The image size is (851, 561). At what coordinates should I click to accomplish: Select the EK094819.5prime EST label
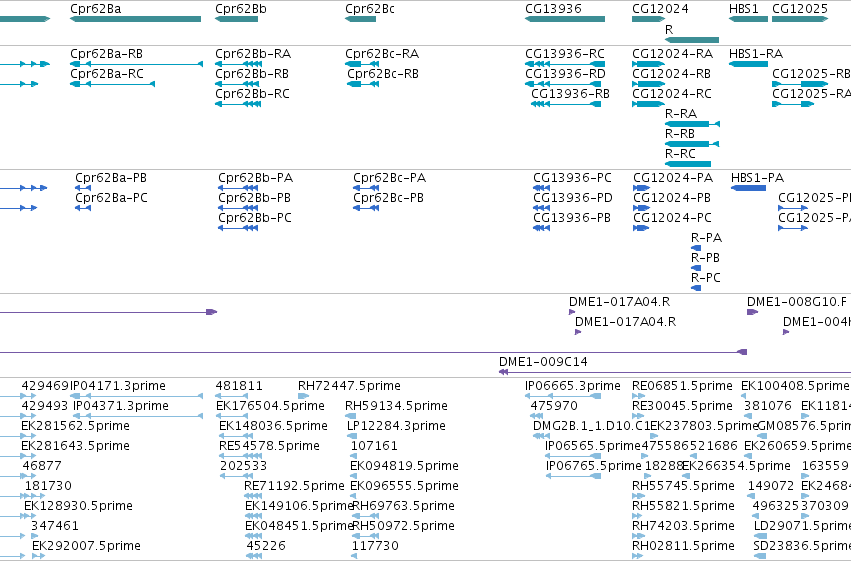[x=404, y=466]
